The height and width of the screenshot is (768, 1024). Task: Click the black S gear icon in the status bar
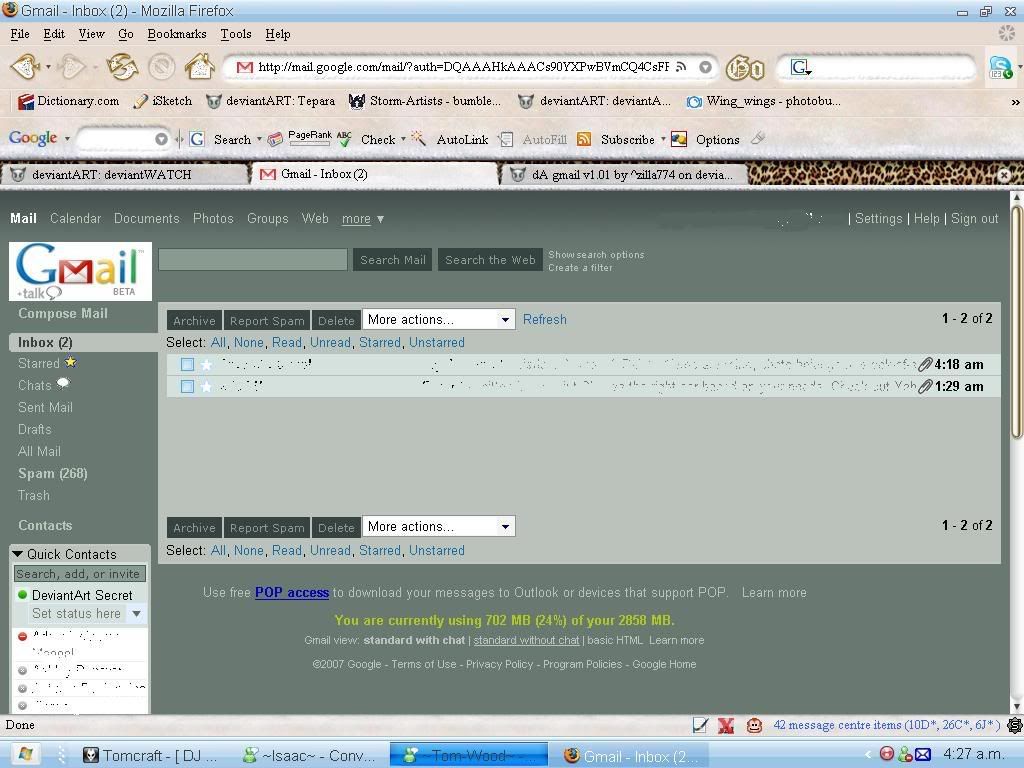[1014, 725]
